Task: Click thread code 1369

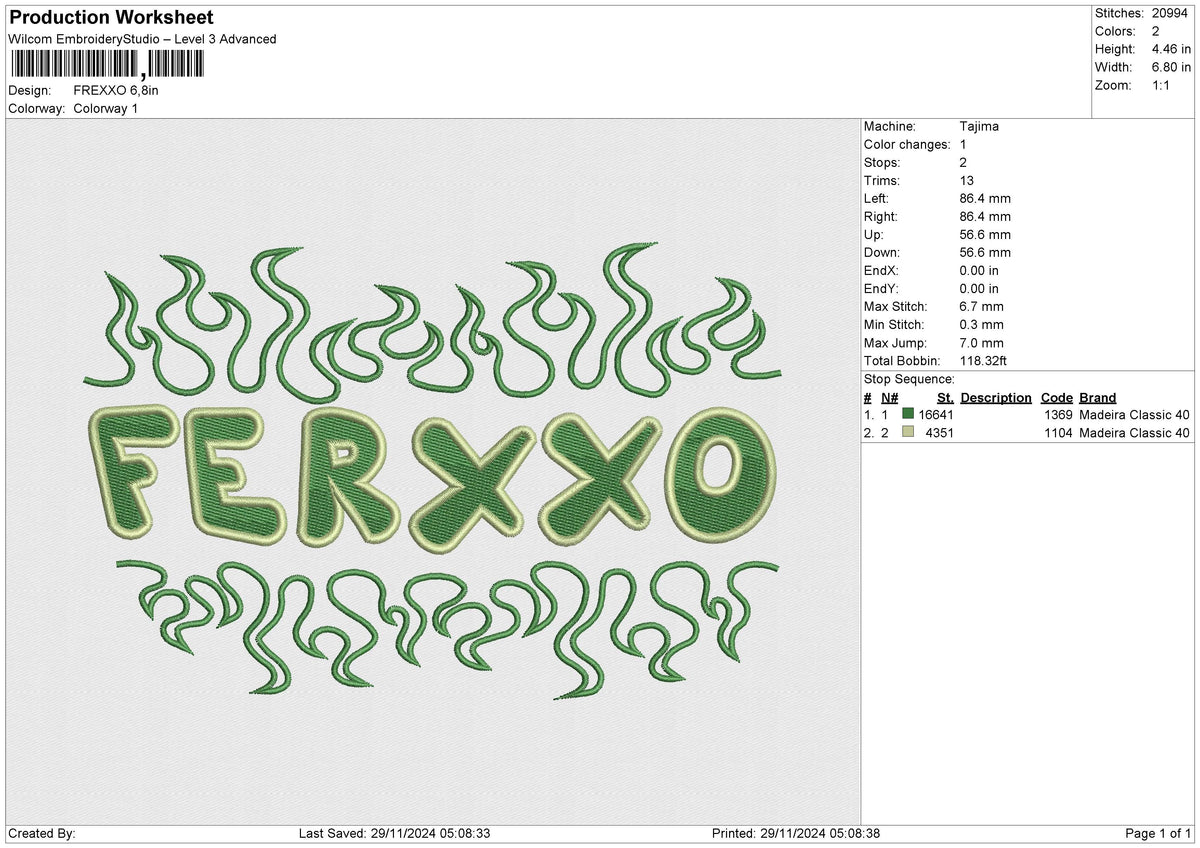Action: tap(1058, 415)
